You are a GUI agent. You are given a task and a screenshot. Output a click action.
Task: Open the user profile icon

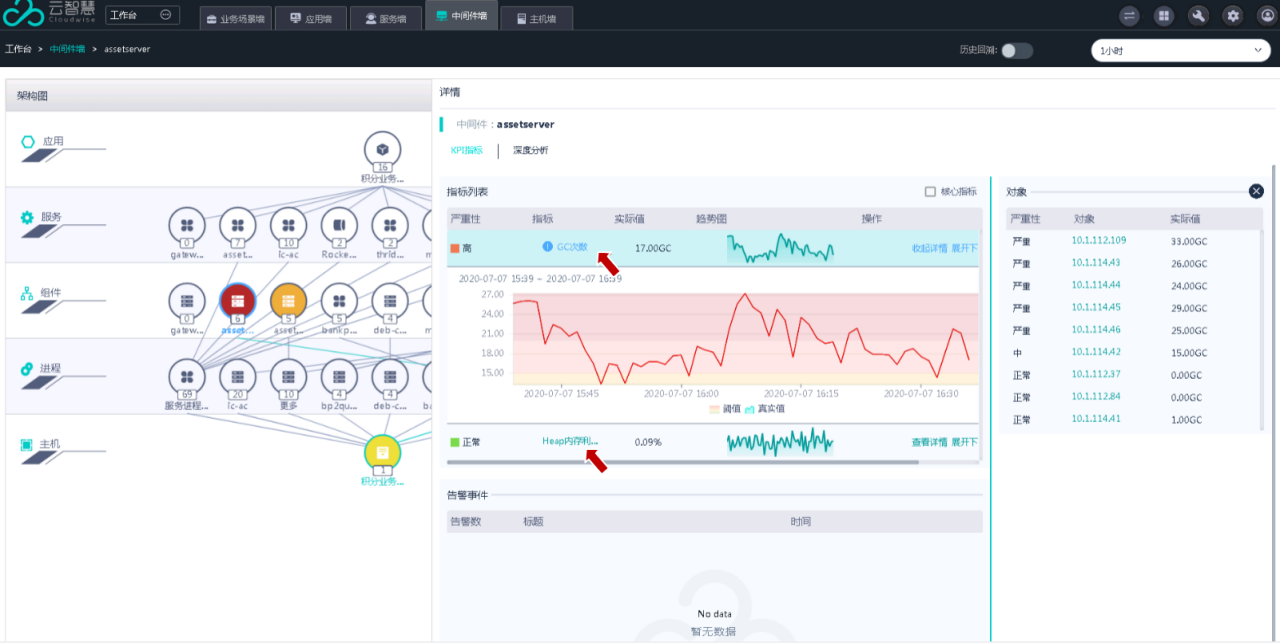[1263, 16]
